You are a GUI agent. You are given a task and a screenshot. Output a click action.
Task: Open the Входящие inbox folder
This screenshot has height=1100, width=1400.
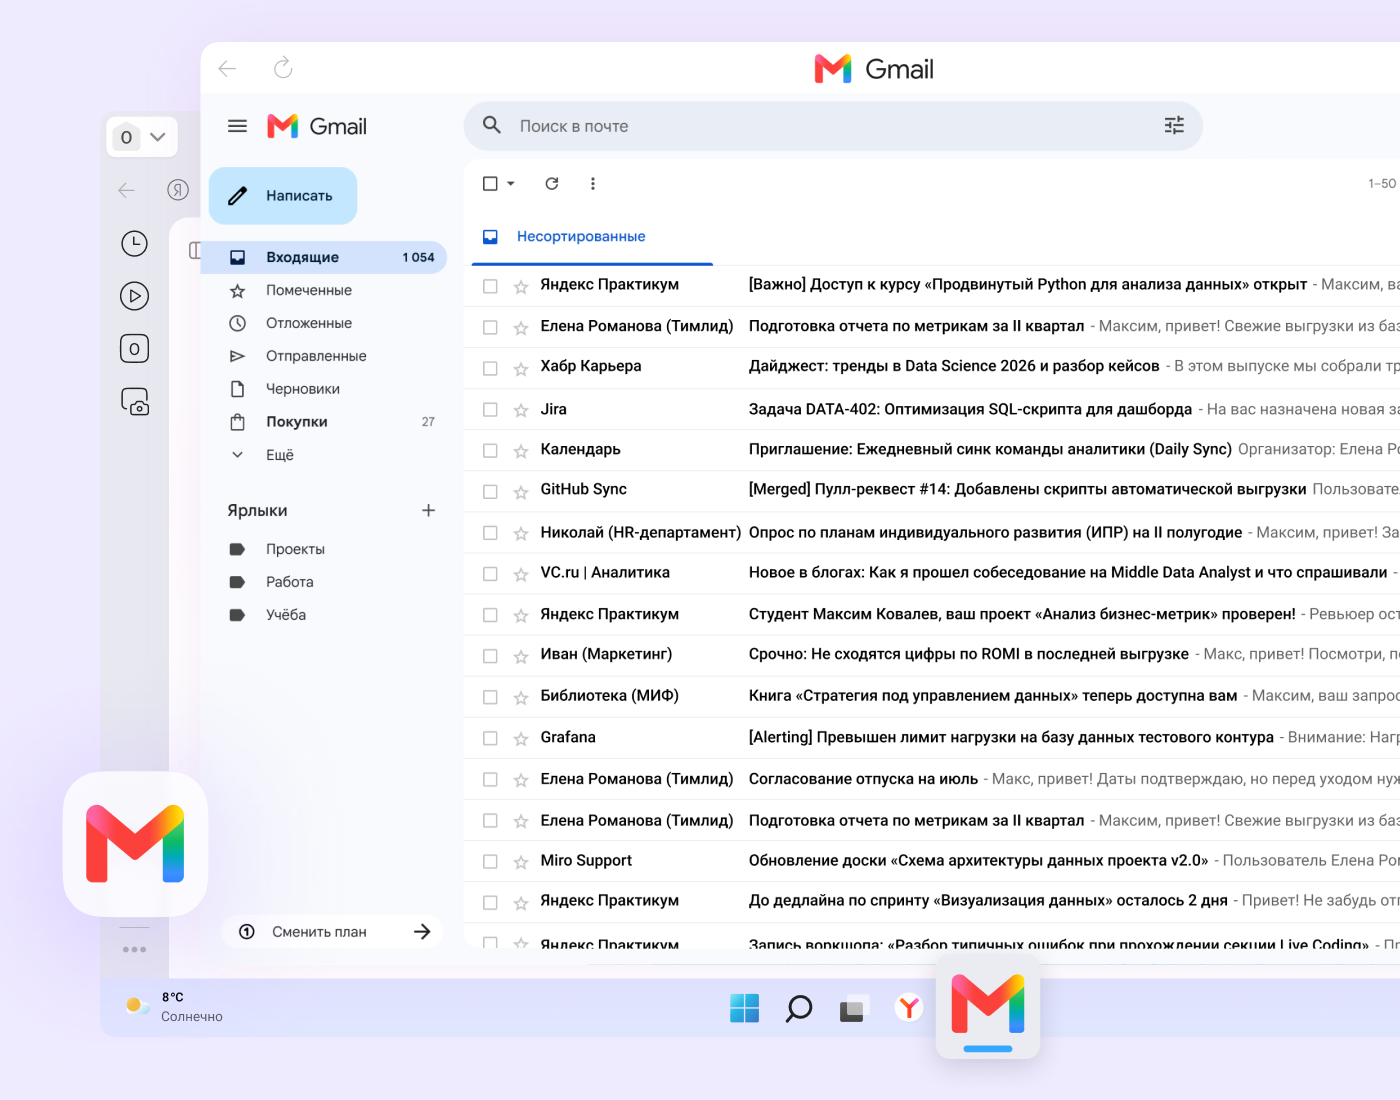click(324, 257)
